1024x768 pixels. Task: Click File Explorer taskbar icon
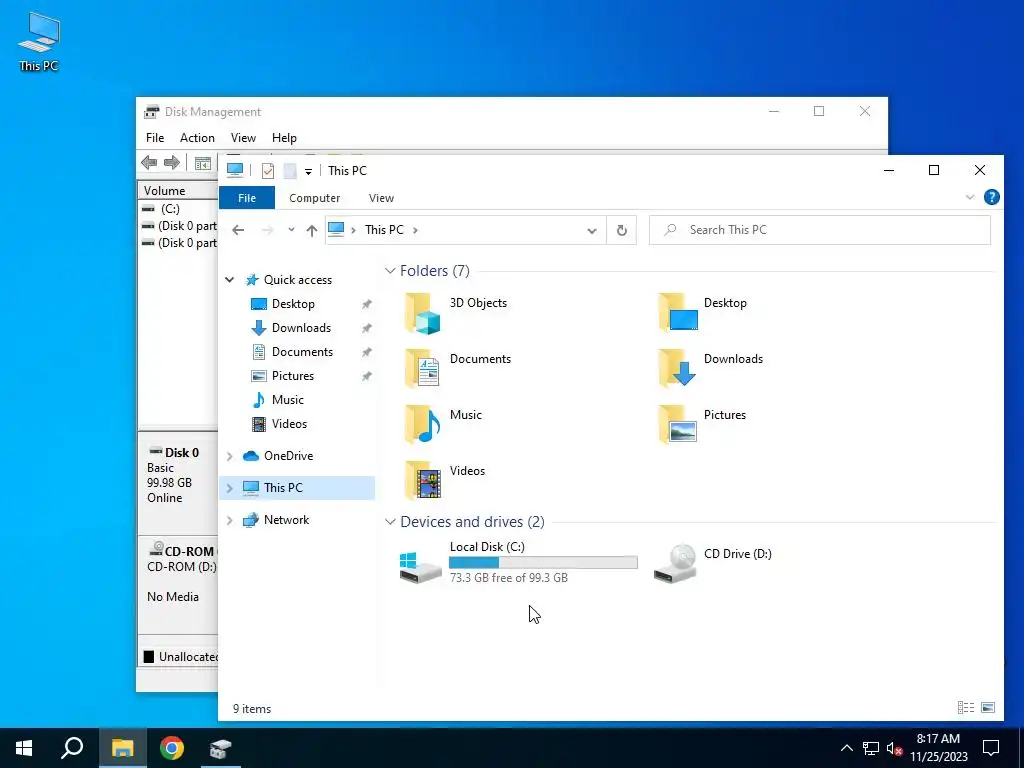(x=122, y=748)
